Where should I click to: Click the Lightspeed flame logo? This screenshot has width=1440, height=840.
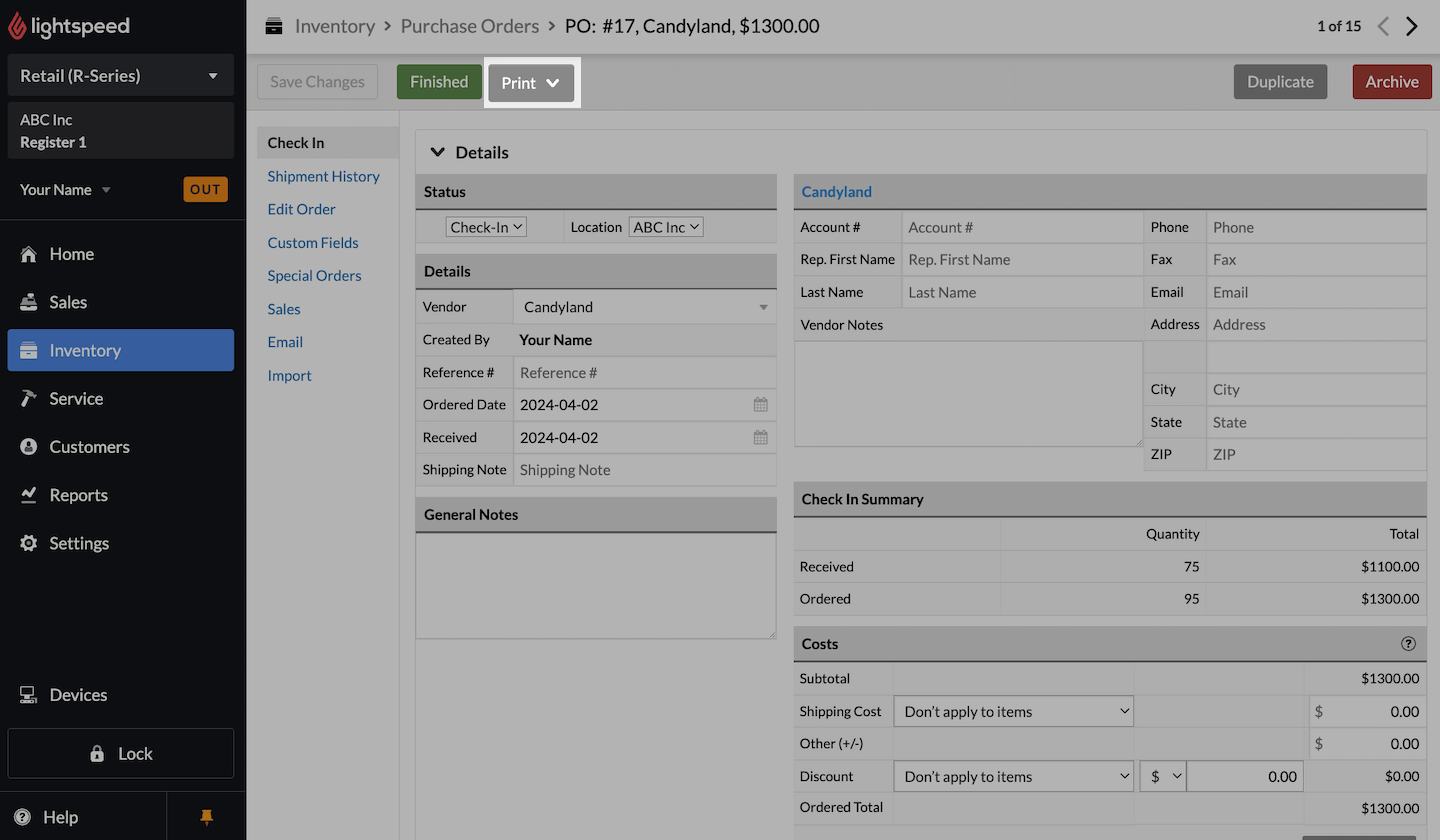coord(17,27)
